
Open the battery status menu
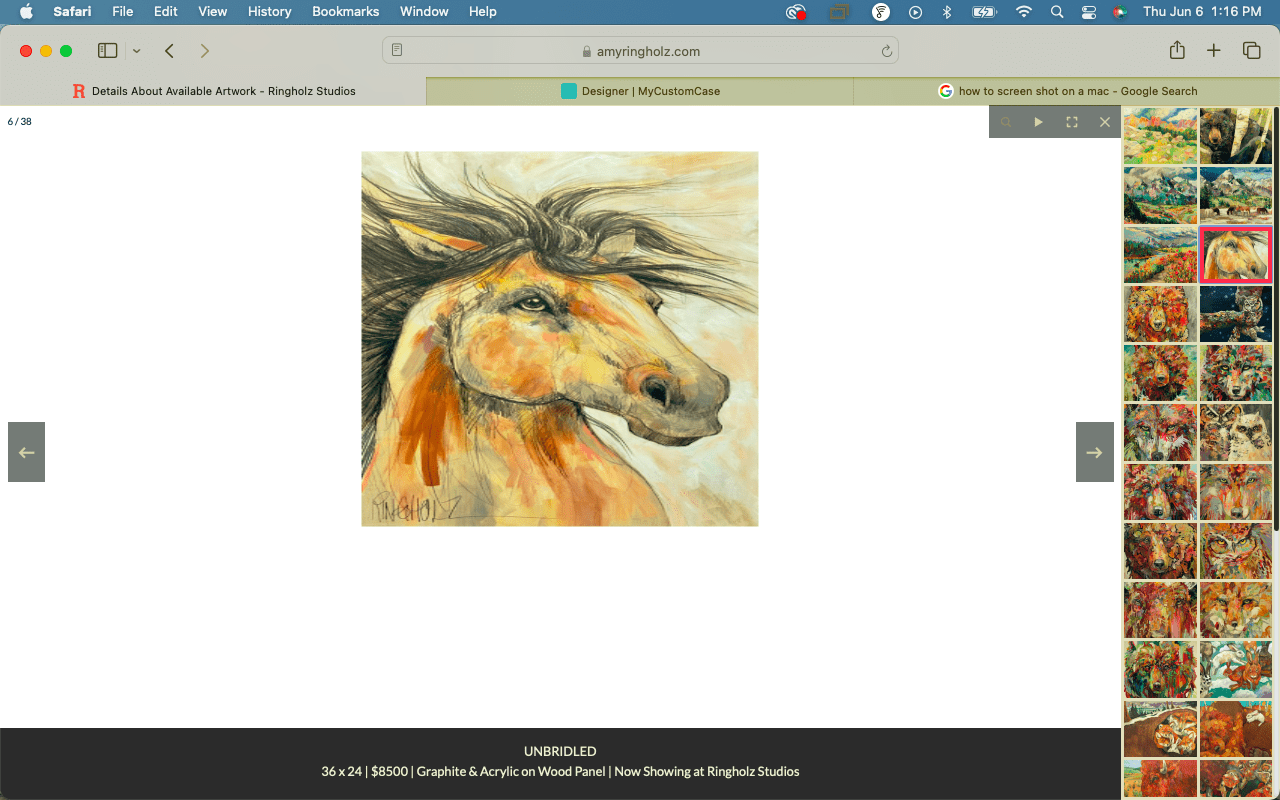coord(985,12)
